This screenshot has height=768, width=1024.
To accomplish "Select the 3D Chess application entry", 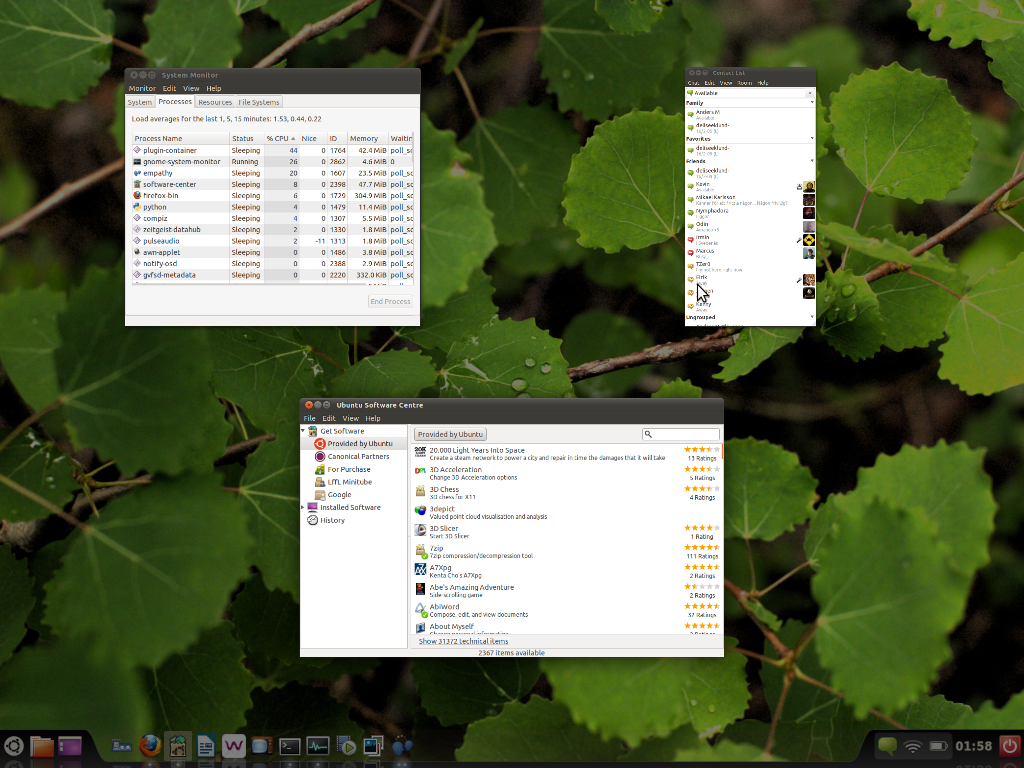I will [x=567, y=493].
